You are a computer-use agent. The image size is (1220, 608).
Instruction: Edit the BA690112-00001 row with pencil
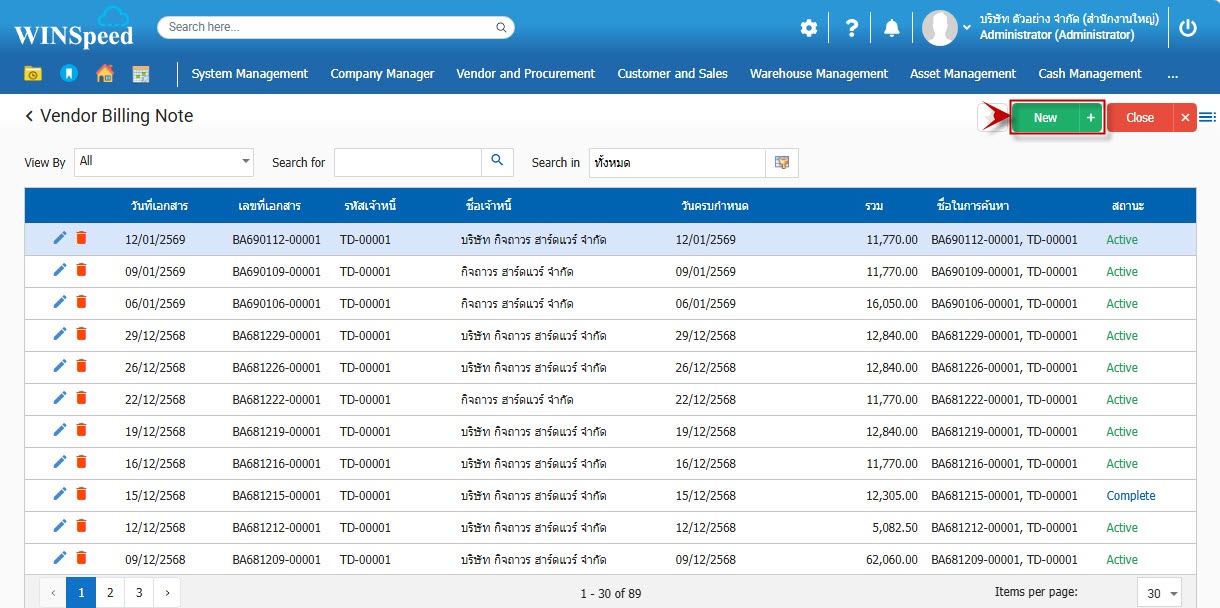coord(60,238)
